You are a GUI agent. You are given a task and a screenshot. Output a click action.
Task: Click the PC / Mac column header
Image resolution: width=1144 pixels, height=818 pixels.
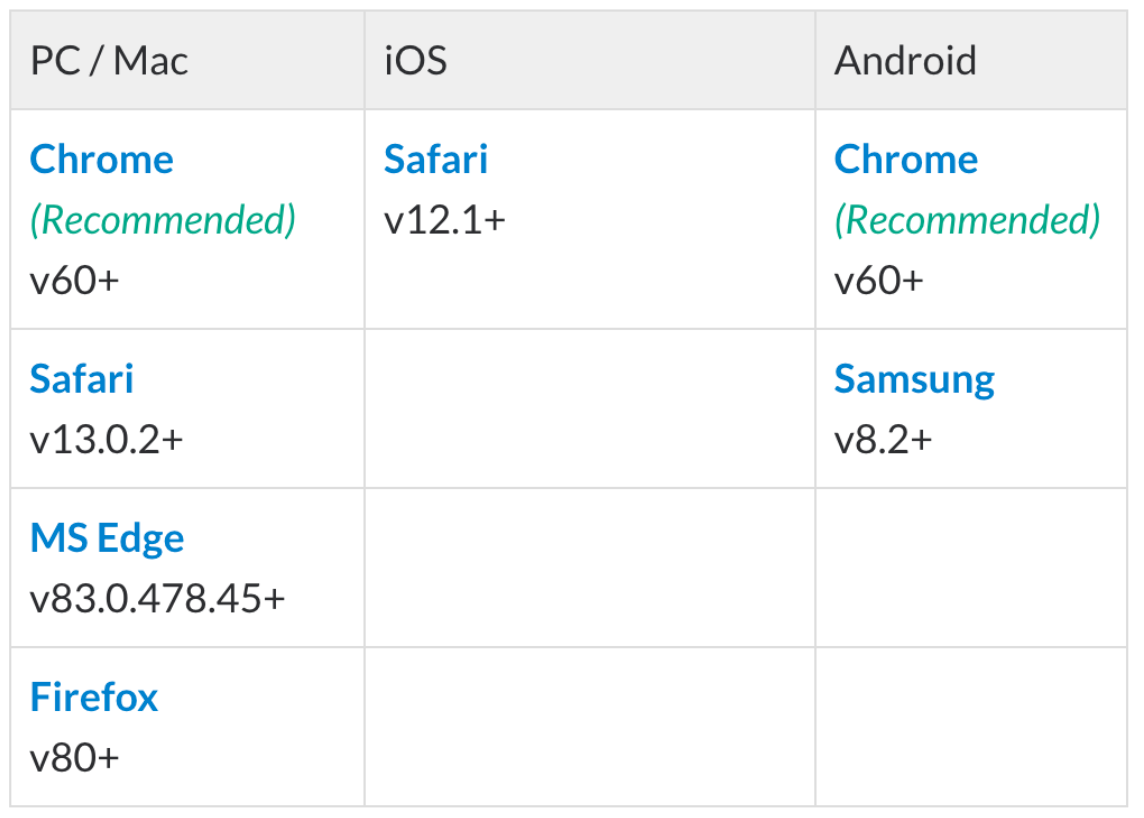(x=109, y=61)
